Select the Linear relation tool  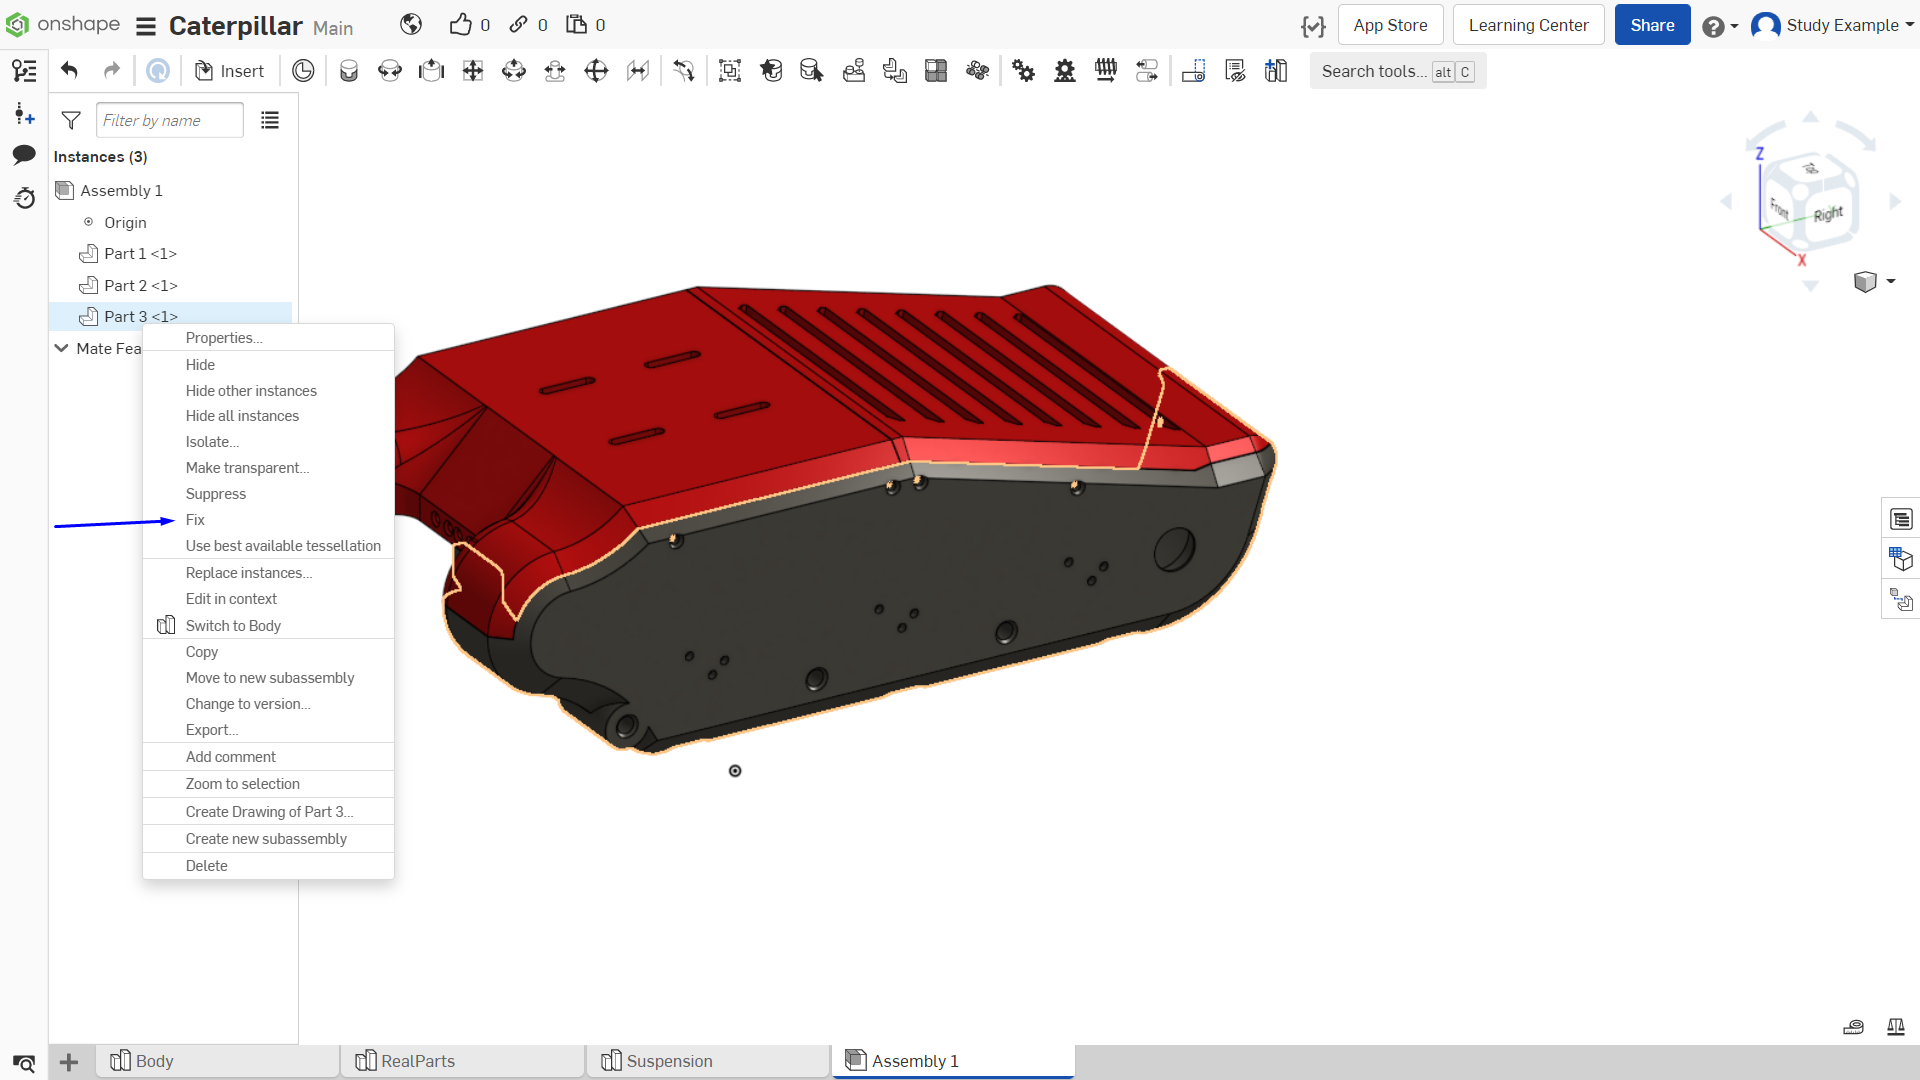[1147, 71]
